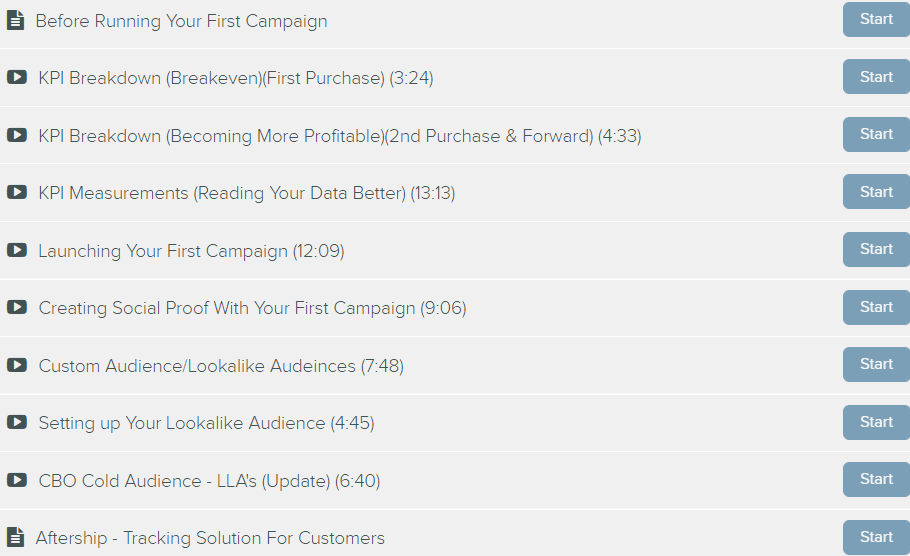Image resolution: width=910 pixels, height=556 pixels.
Task: Start the KPI Breakdown (Breakeven) video
Action: click(x=876, y=77)
